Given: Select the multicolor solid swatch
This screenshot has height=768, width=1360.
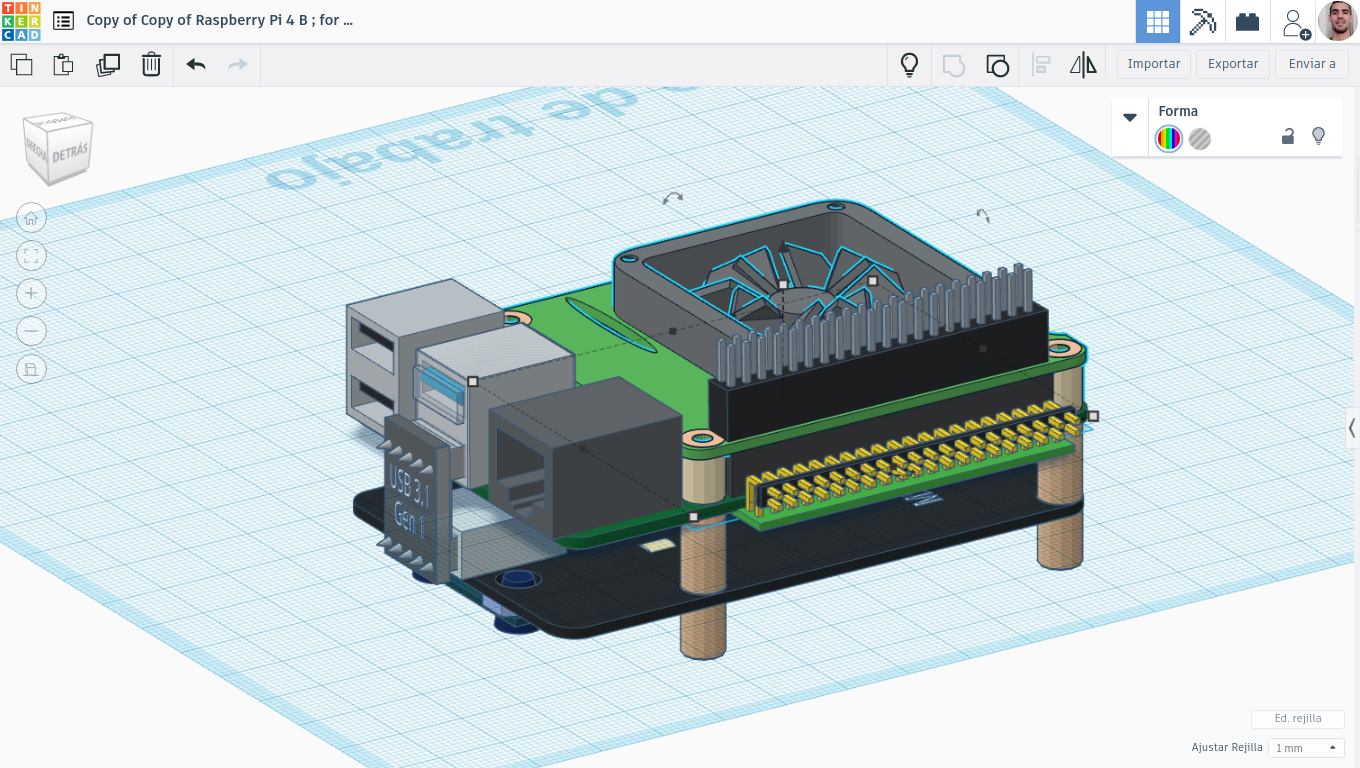Looking at the screenshot, I should (1168, 139).
